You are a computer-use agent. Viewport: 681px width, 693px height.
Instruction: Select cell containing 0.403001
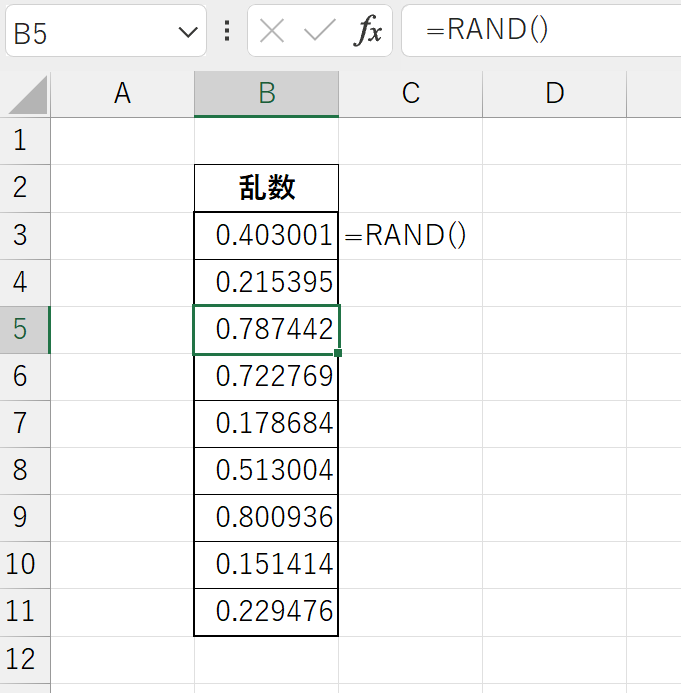pyautogui.click(x=266, y=236)
